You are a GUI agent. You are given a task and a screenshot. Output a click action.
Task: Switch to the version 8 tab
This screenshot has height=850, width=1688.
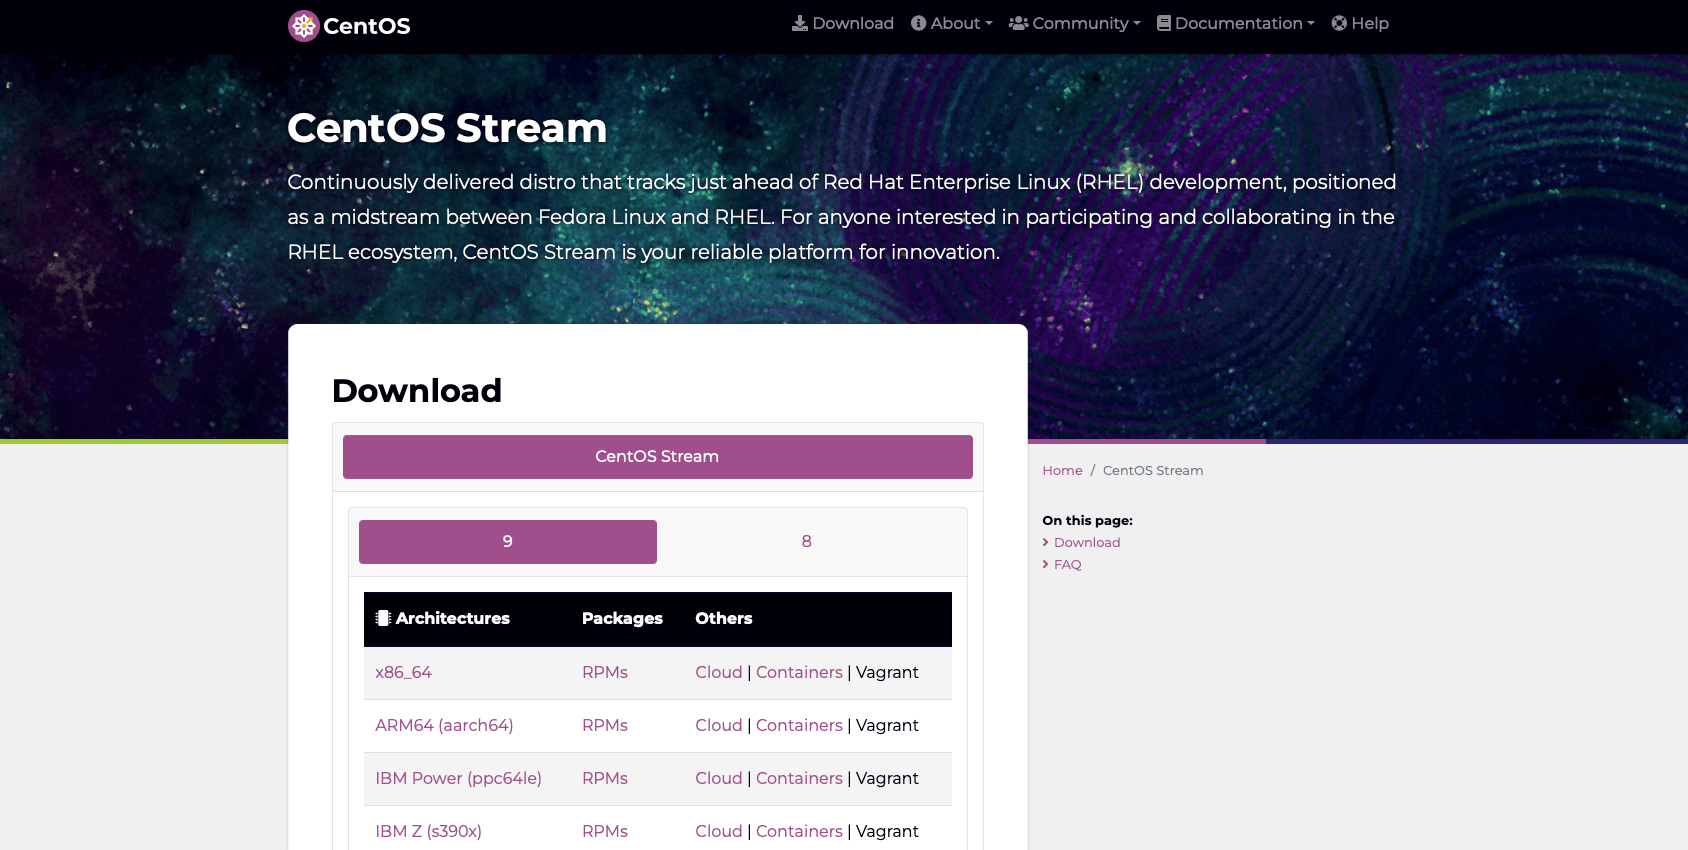[806, 541]
